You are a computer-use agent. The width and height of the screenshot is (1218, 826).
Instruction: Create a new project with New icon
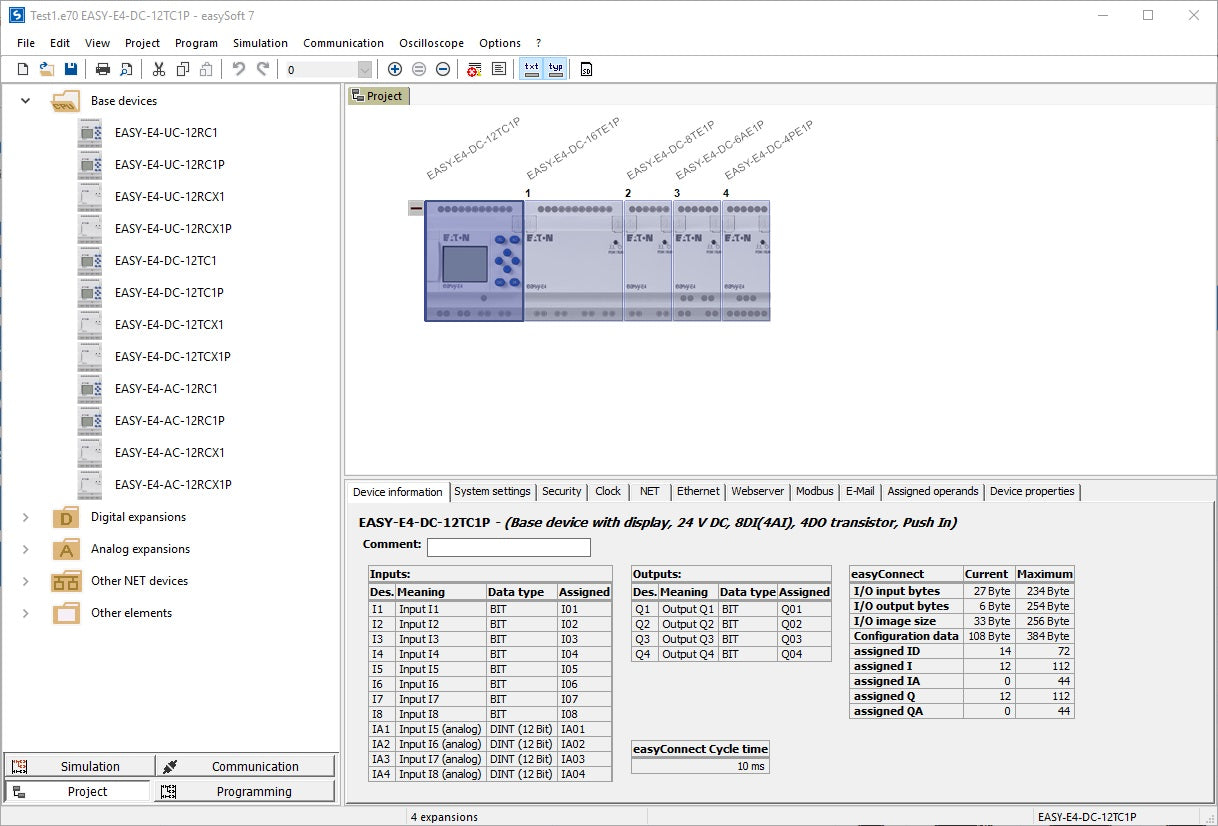pos(23,69)
